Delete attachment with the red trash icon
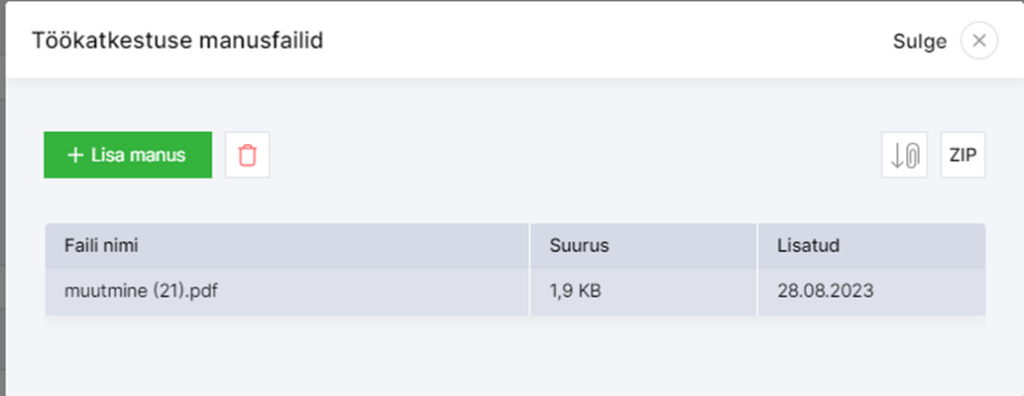The width and height of the screenshot is (1024, 396). click(248, 155)
